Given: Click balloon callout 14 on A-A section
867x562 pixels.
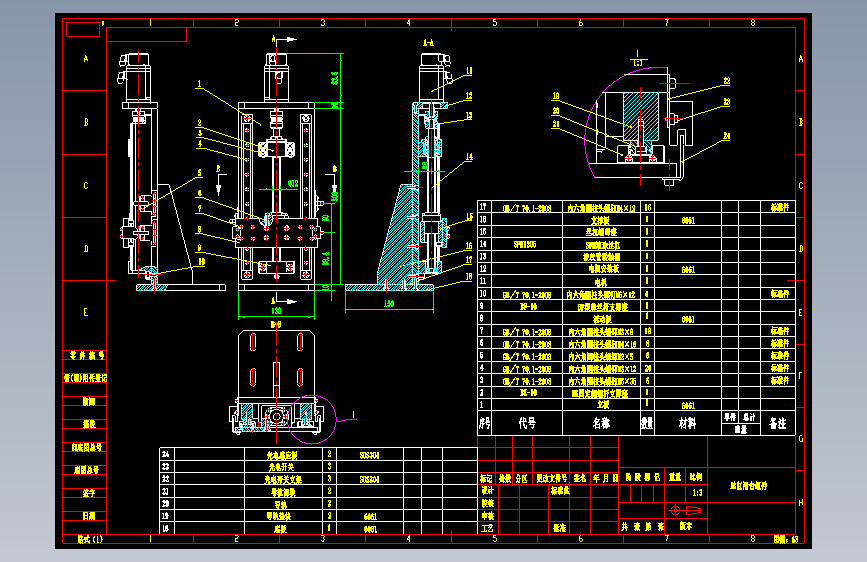Looking at the screenshot, I should point(469,157).
